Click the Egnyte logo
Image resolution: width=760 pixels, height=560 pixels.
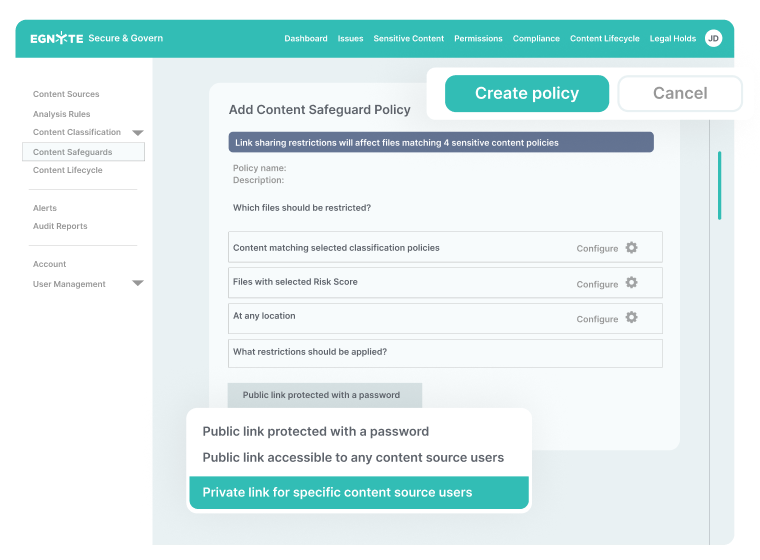coord(55,38)
